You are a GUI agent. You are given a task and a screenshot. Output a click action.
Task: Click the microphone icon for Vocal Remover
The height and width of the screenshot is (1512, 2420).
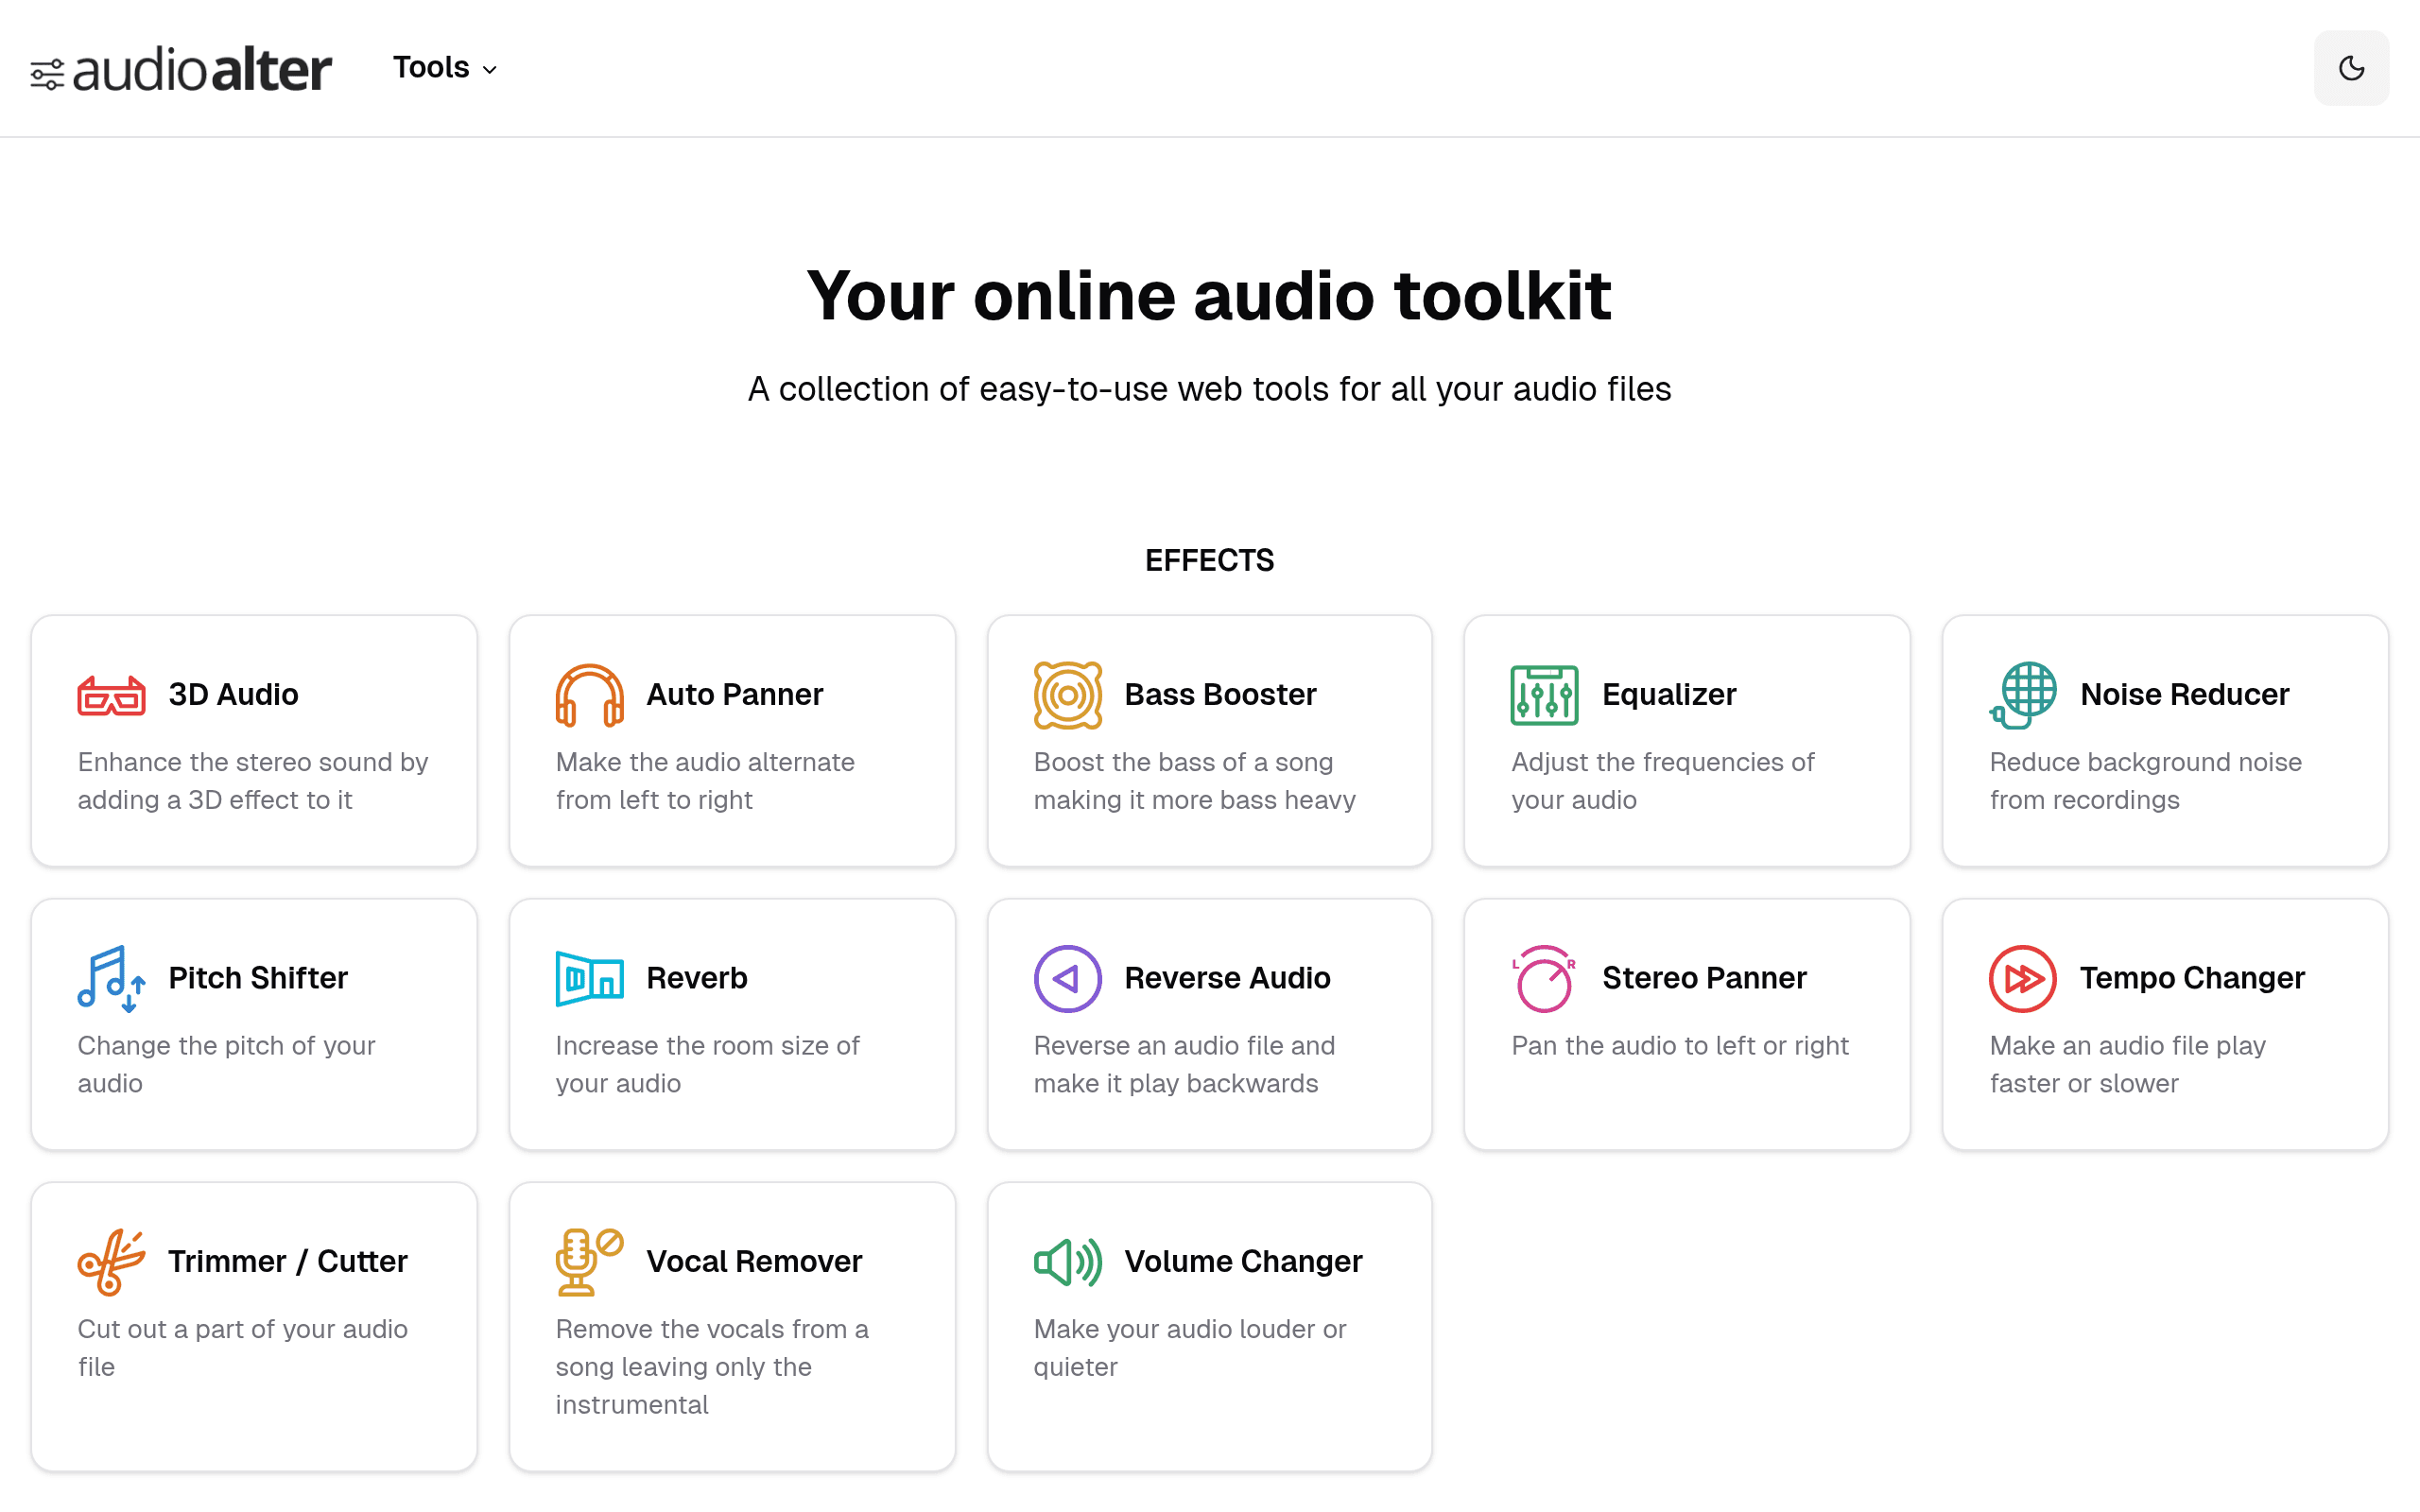[x=589, y=1262]
